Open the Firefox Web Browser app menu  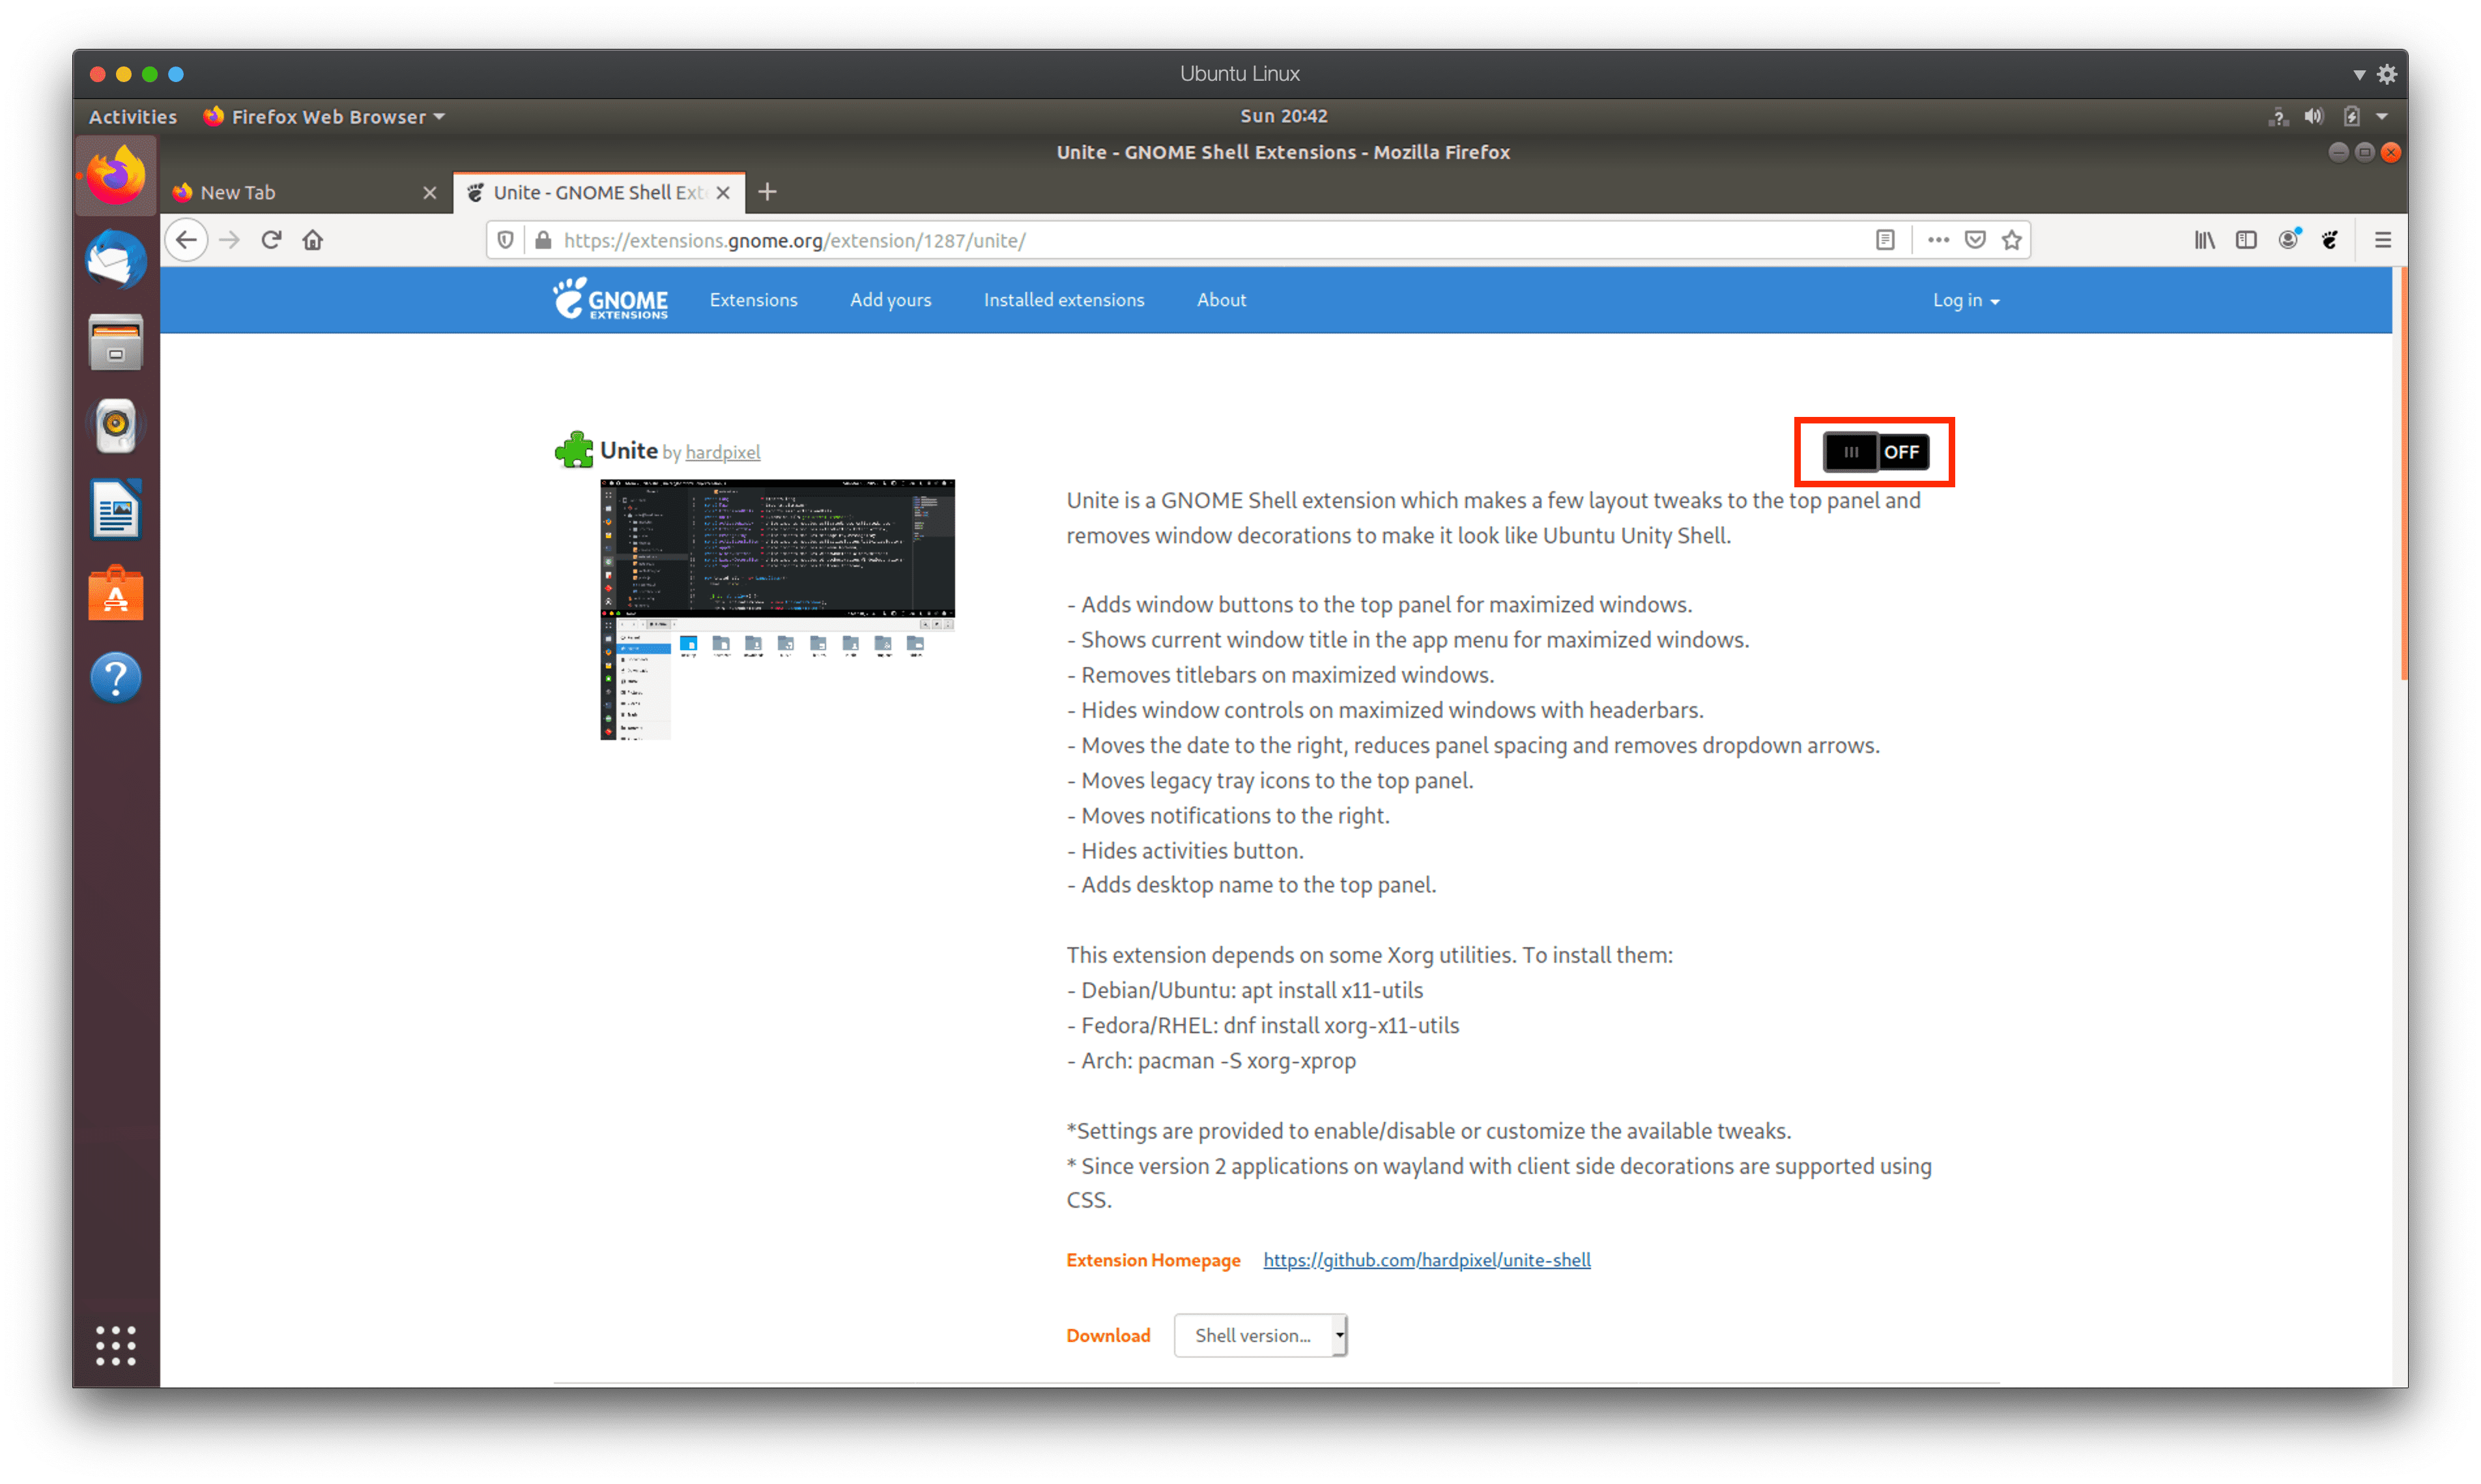(x=325, y=116)
